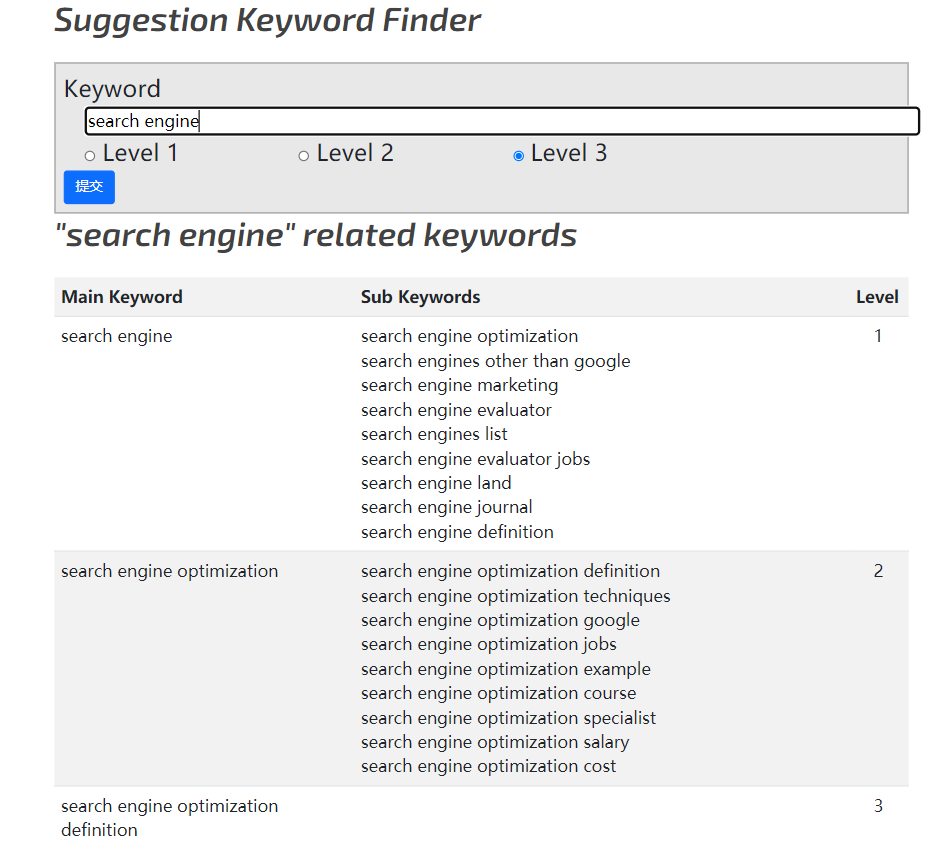This screenshot has width=948, height=842.
Task: Click 'search engine optimization cost' keyword
Action: pyautogui.click(x=488, y=766)
